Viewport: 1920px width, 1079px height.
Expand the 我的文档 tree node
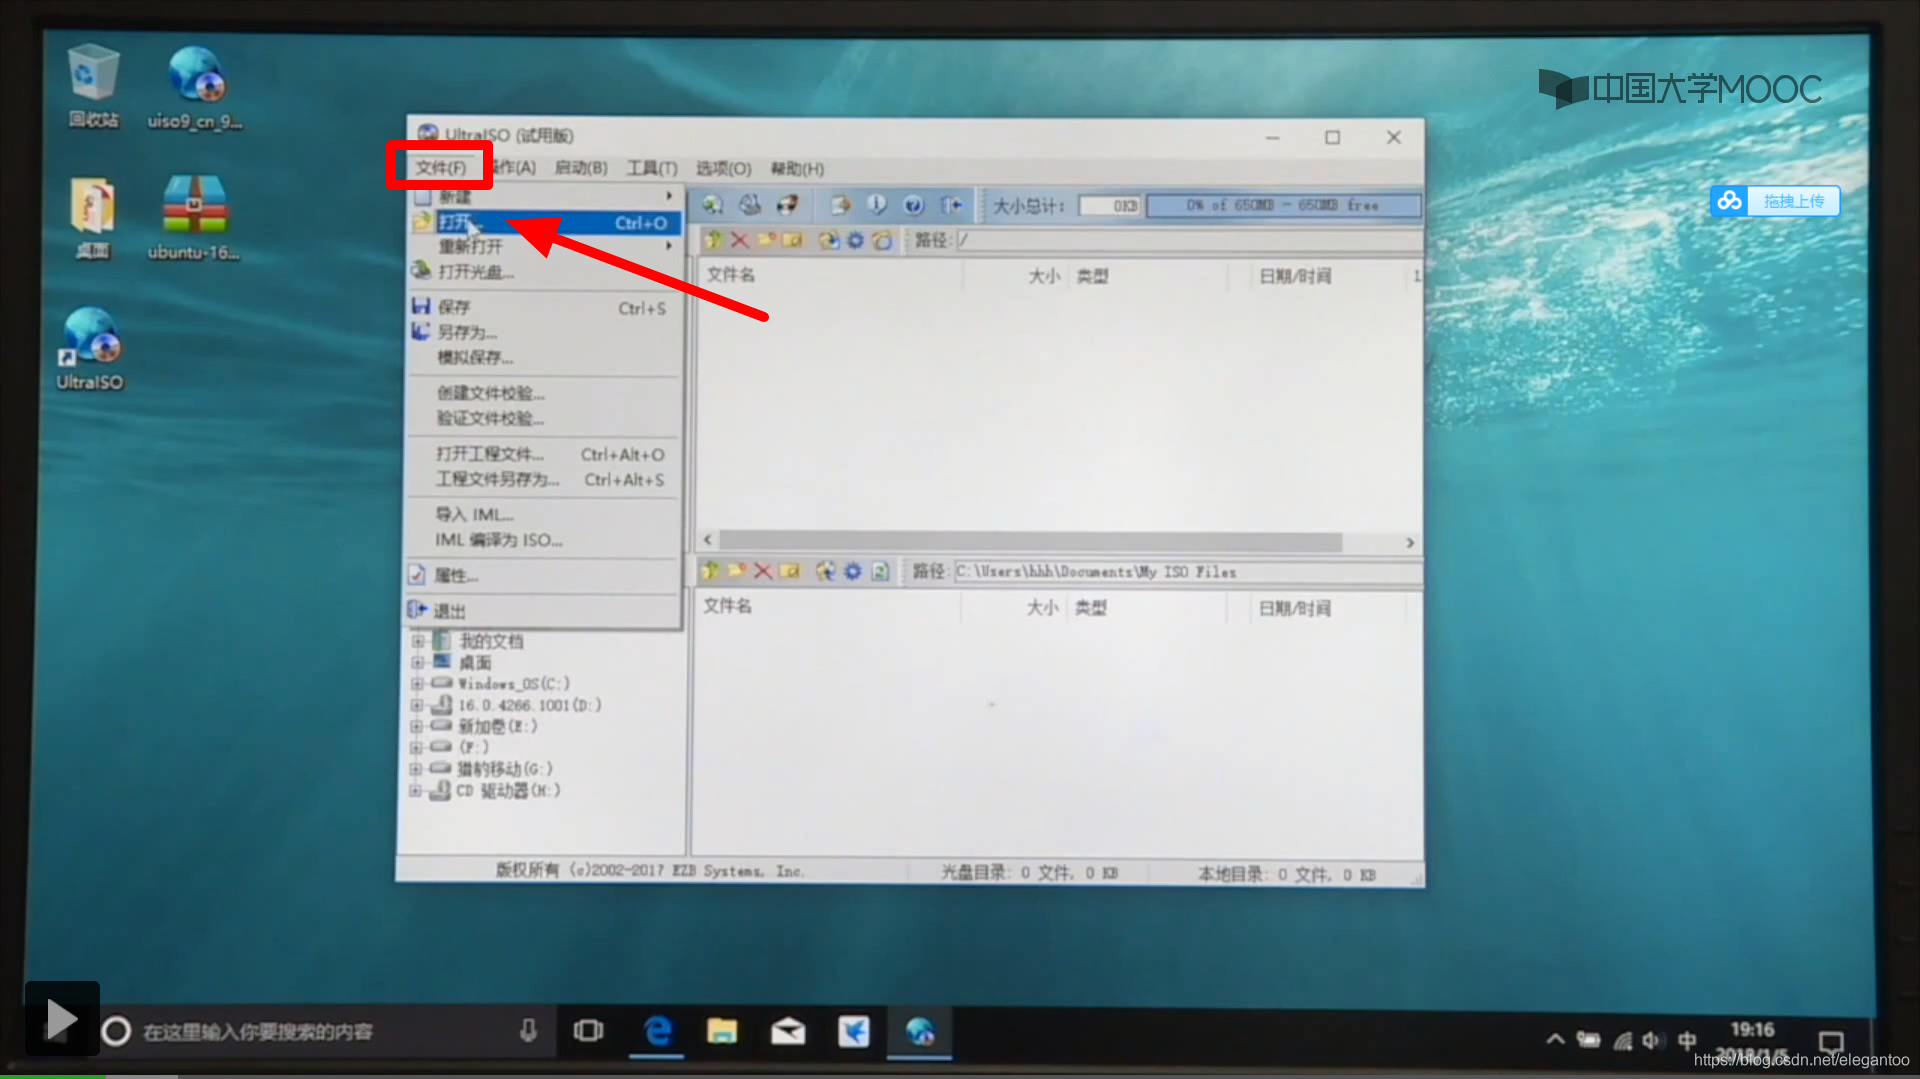418,641
